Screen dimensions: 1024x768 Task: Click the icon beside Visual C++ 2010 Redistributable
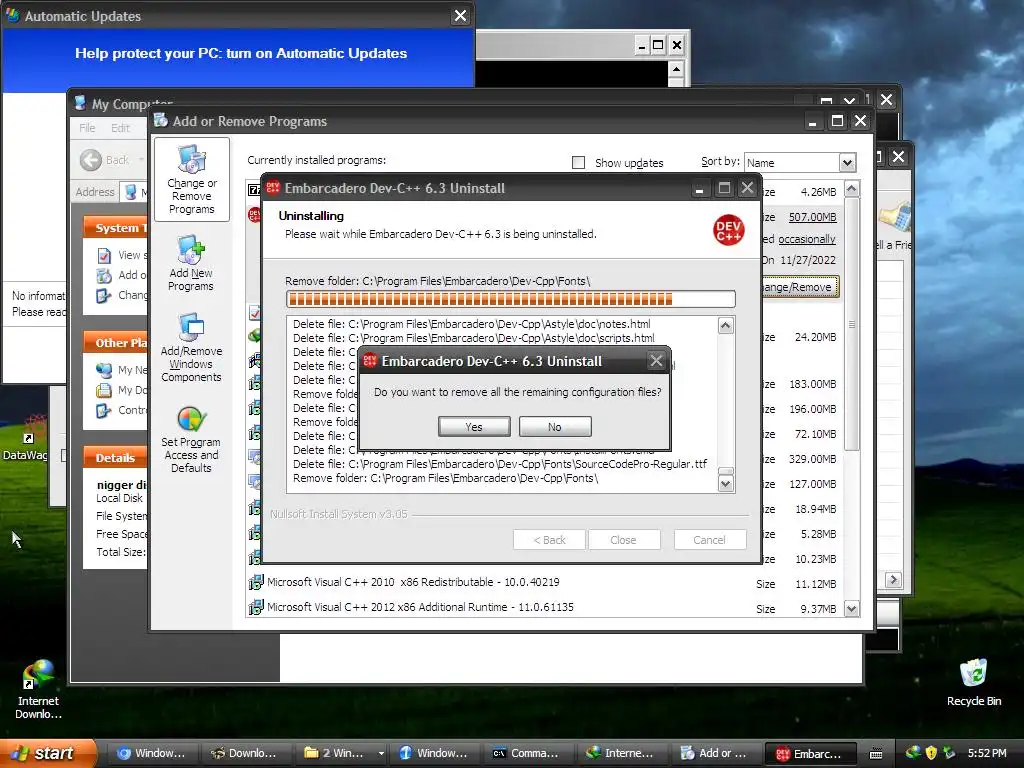pos(255,583)
